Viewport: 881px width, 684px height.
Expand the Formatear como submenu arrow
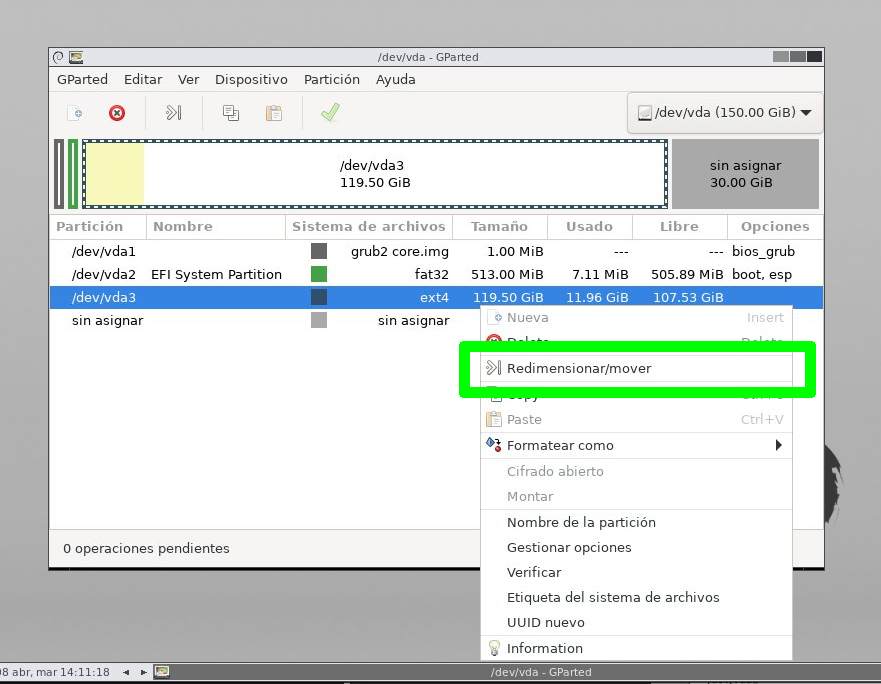778,445
